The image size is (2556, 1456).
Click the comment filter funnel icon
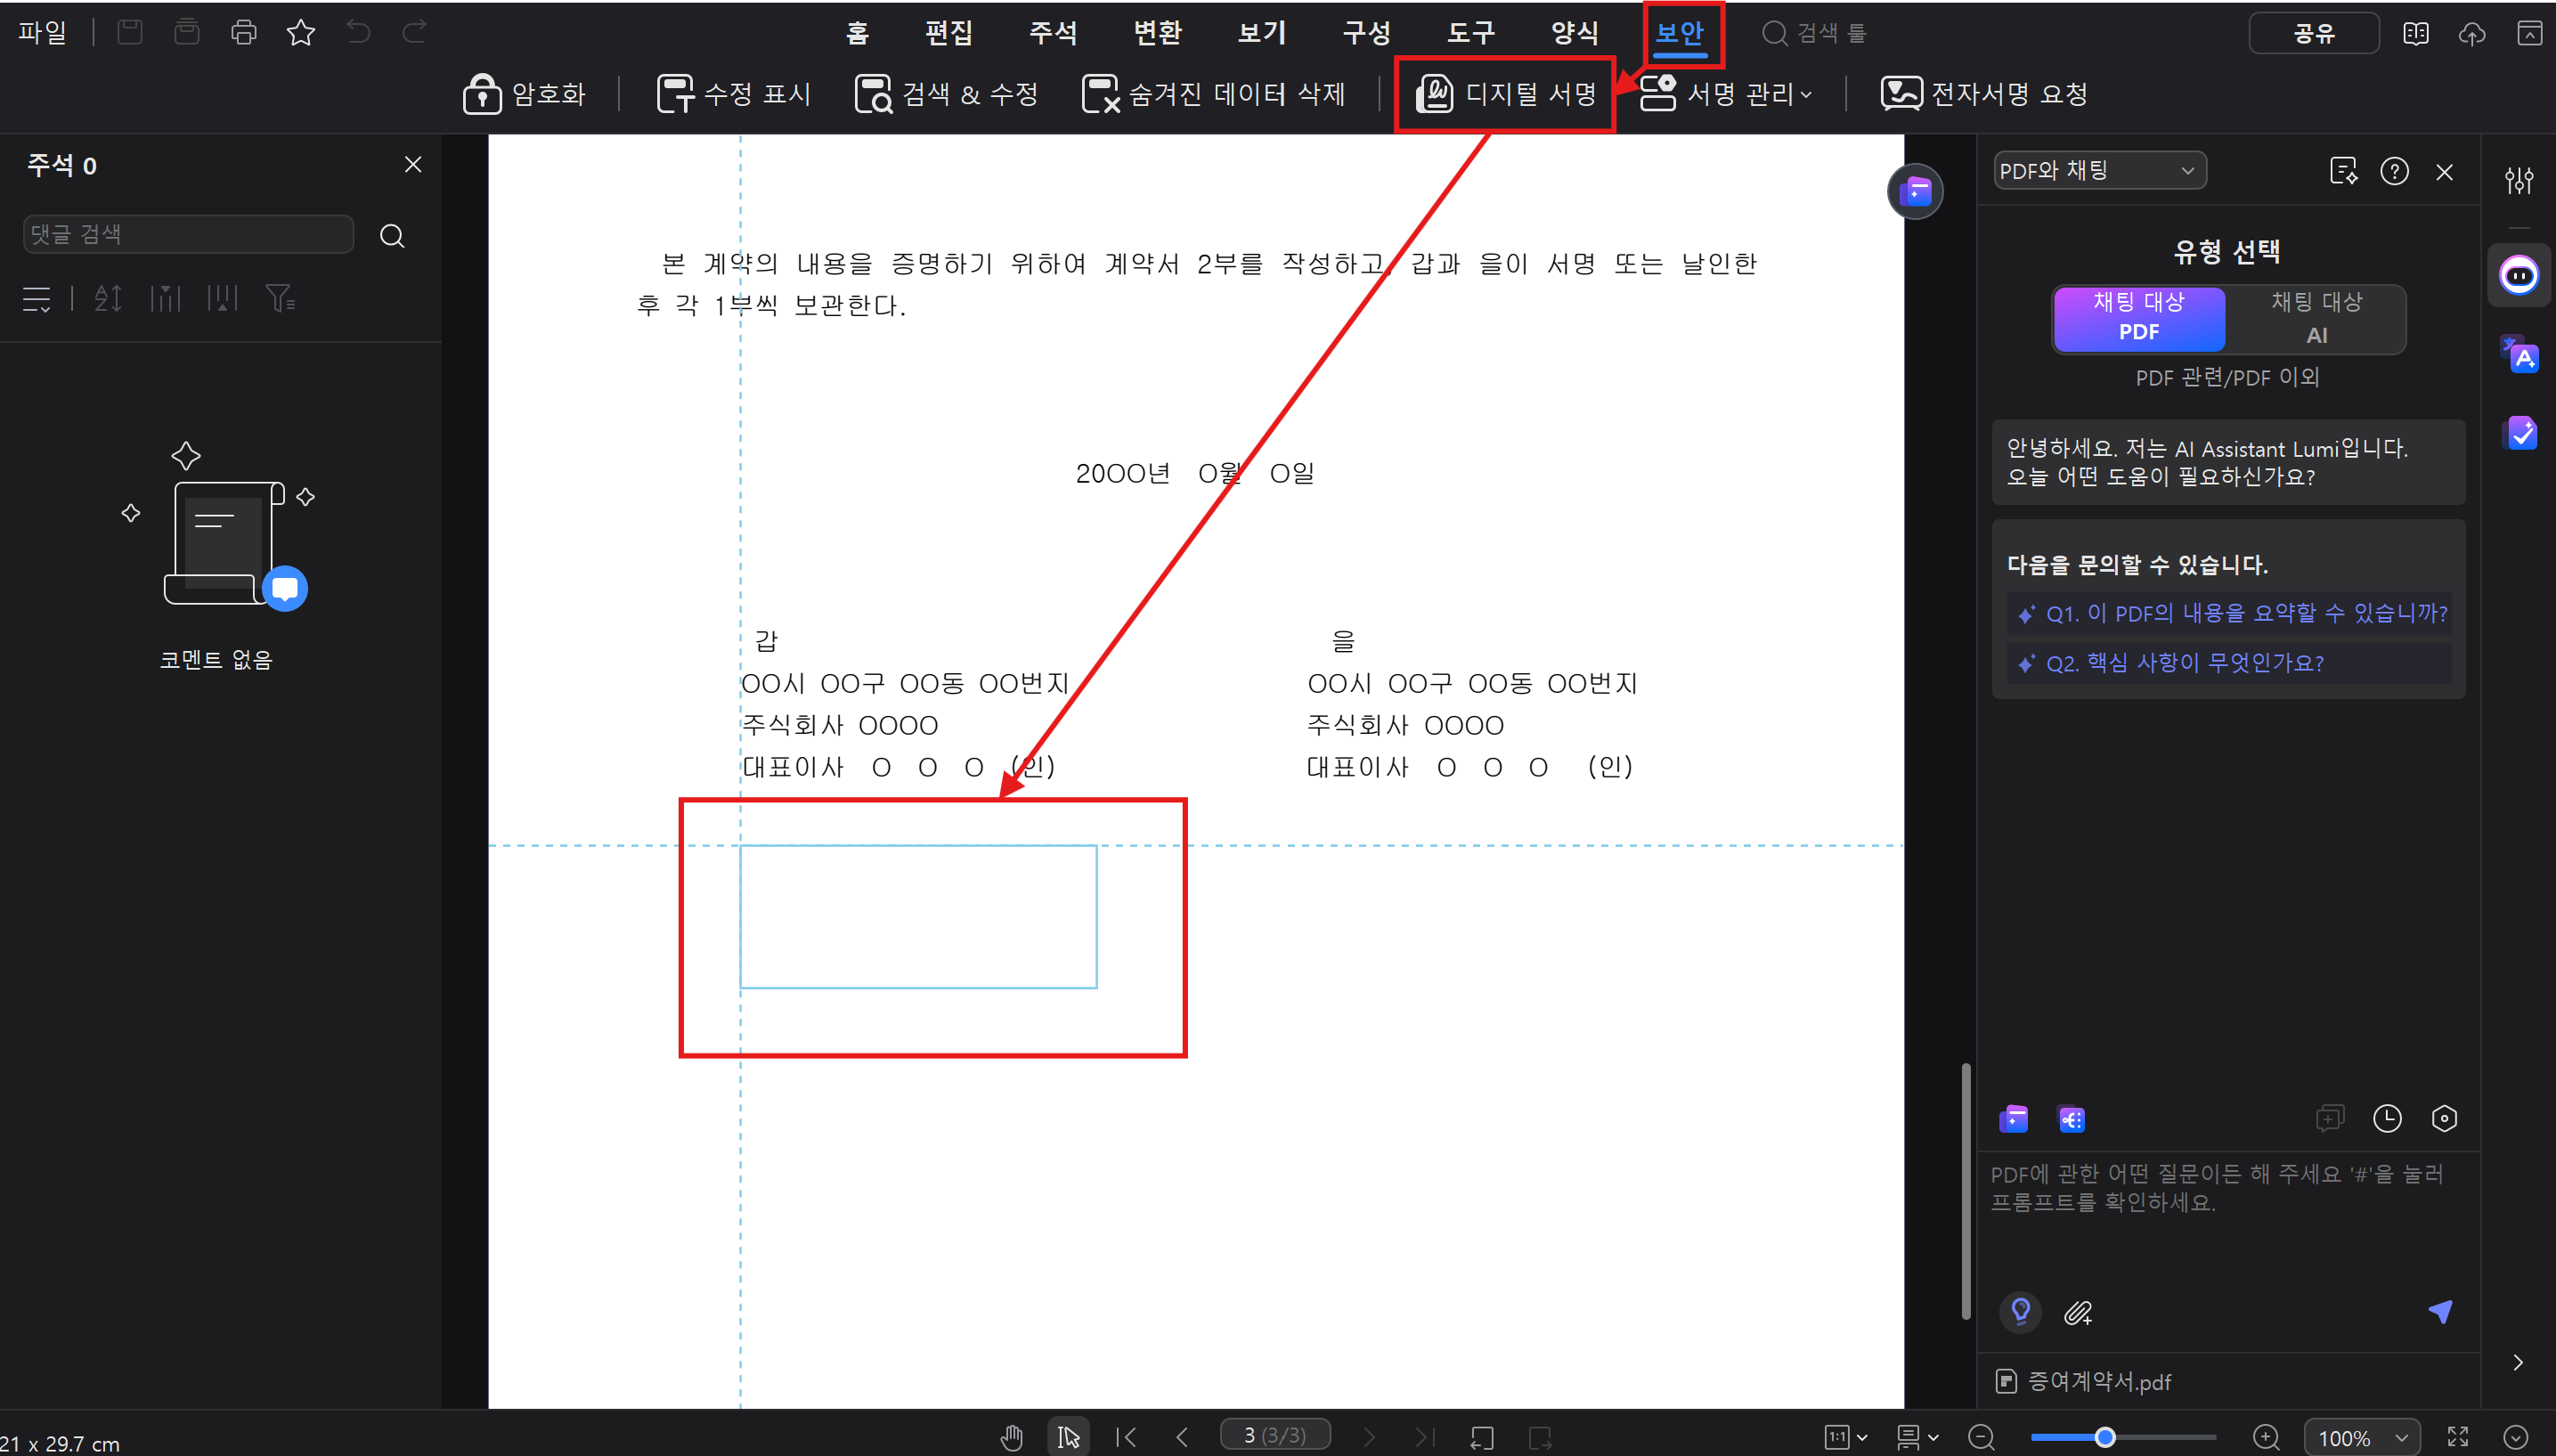click(279, 298)
